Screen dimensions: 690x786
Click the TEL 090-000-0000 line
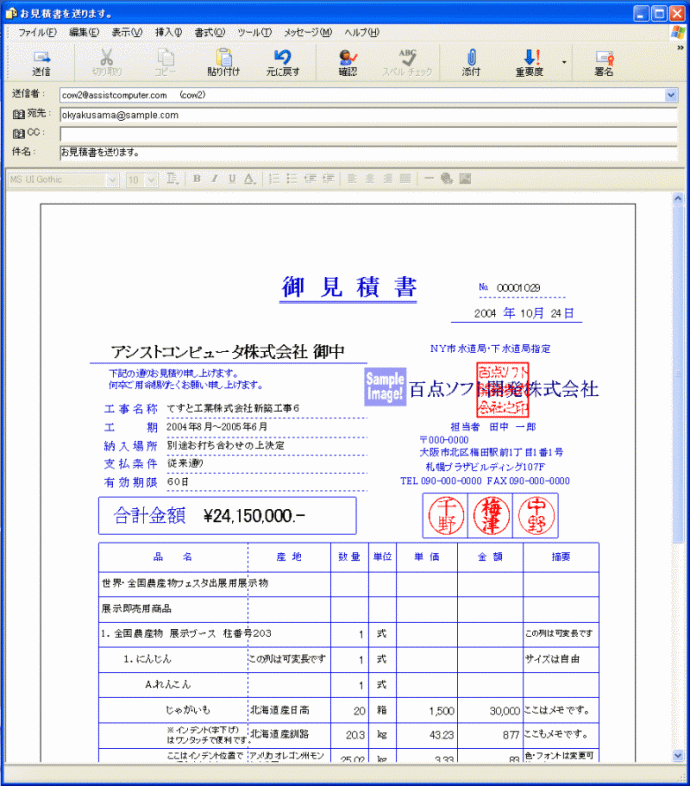click(x=441, y=481)
